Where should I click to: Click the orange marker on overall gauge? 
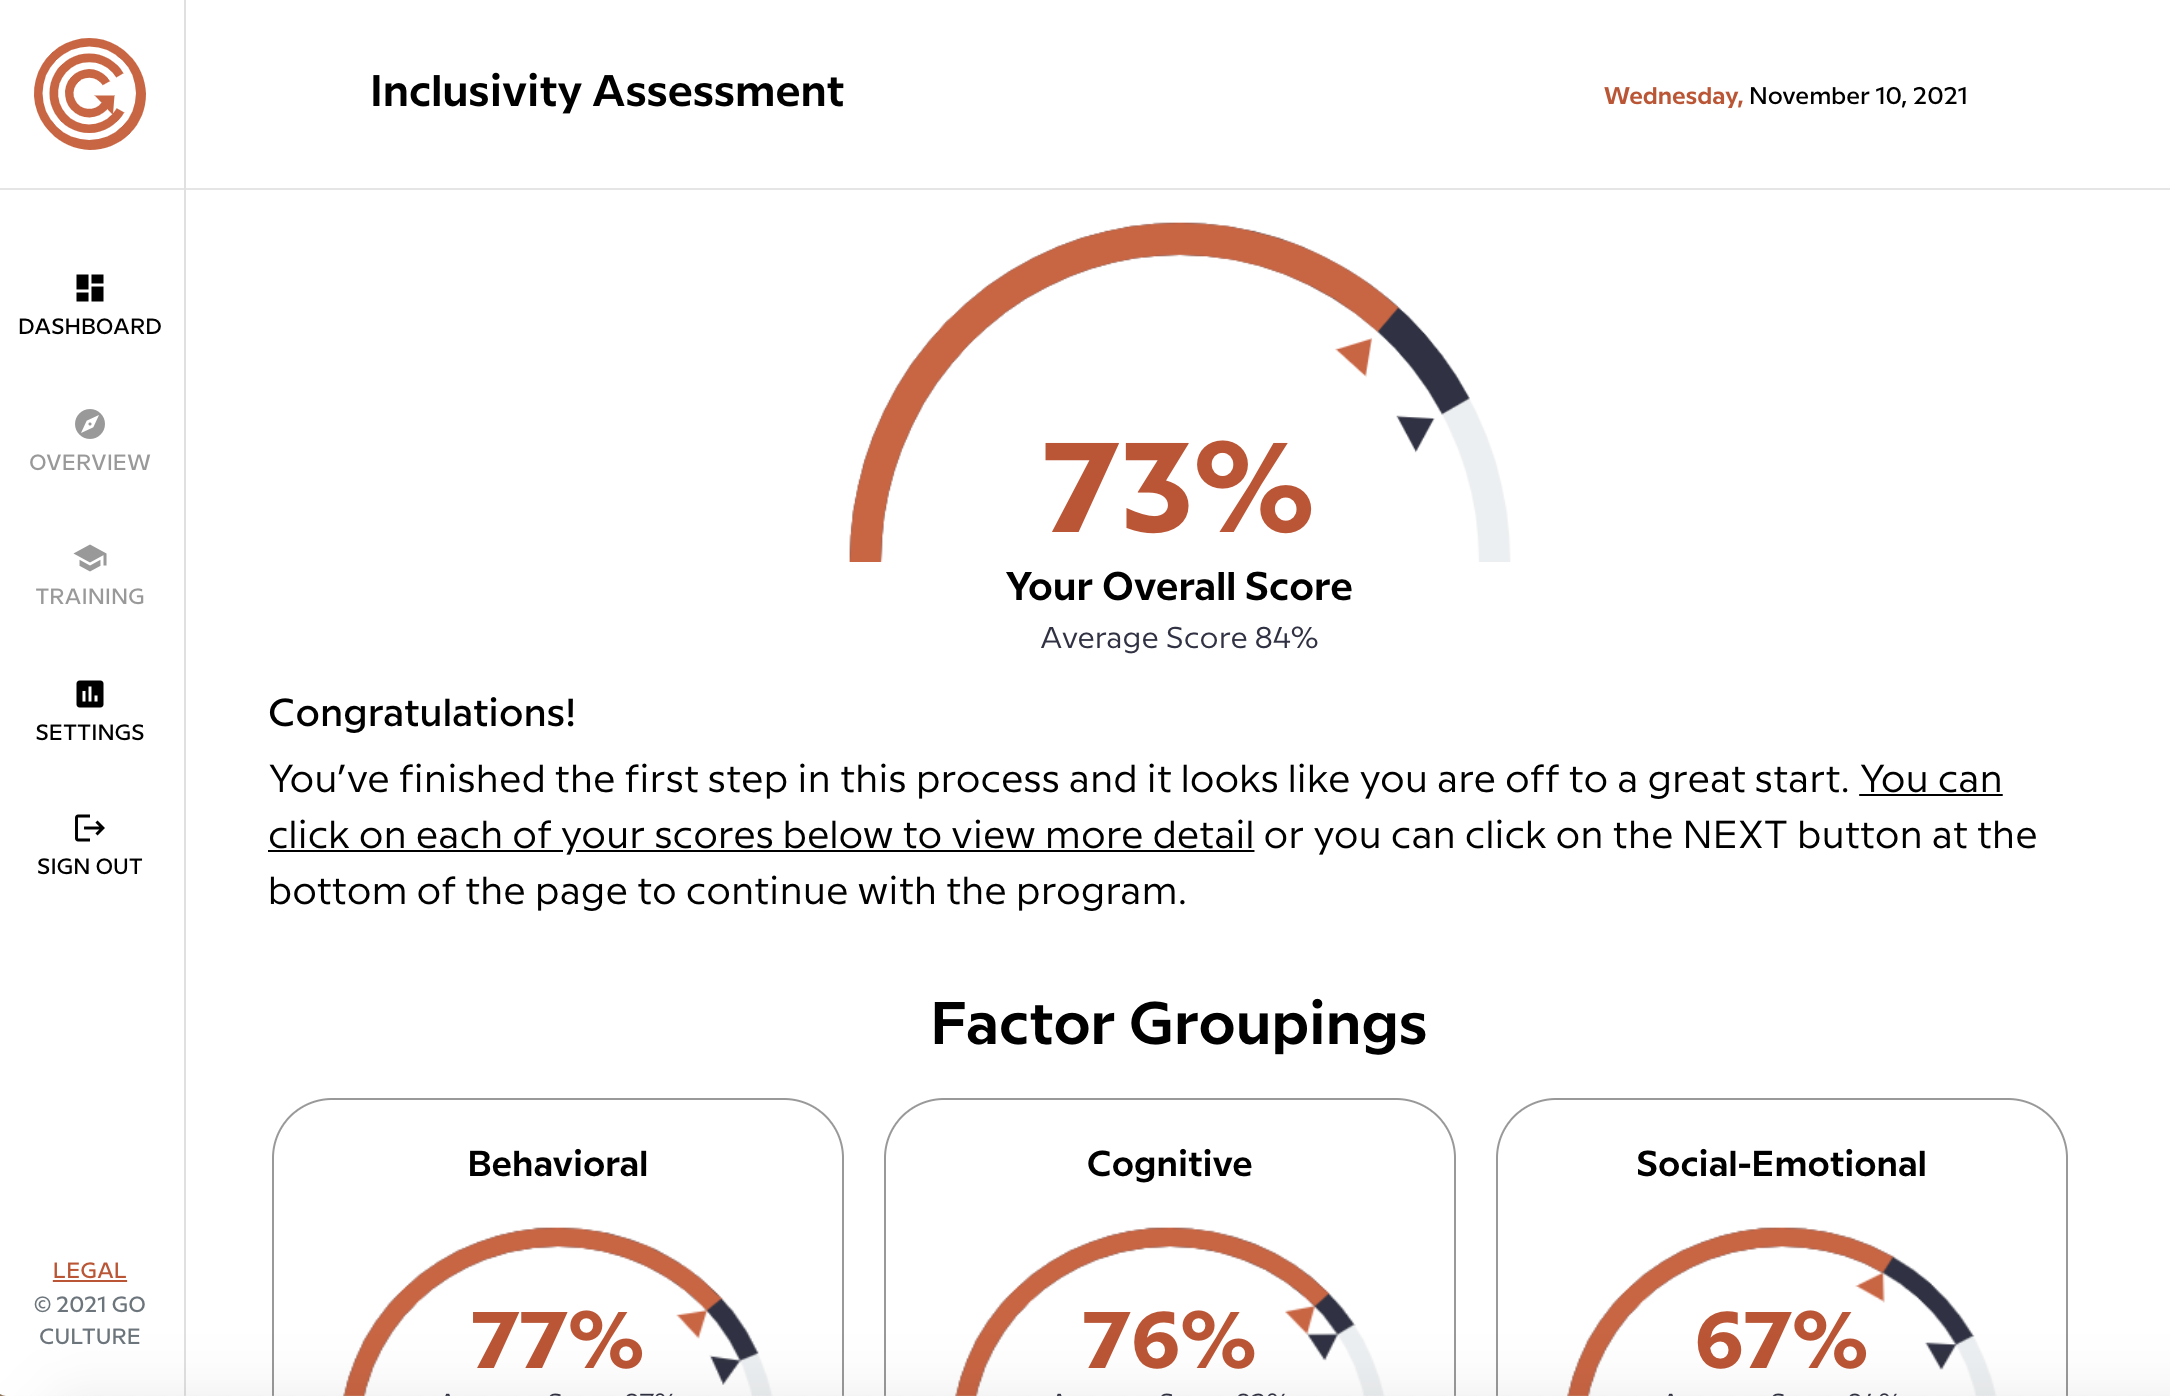[x=1356, y=356]
